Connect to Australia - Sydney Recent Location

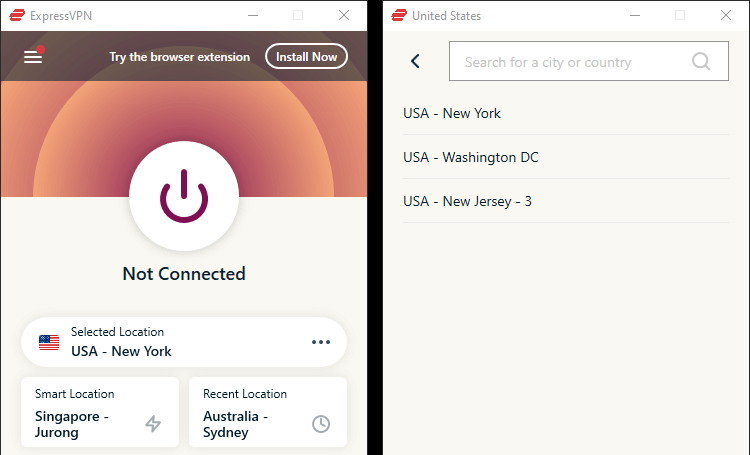tap(268, 412)
